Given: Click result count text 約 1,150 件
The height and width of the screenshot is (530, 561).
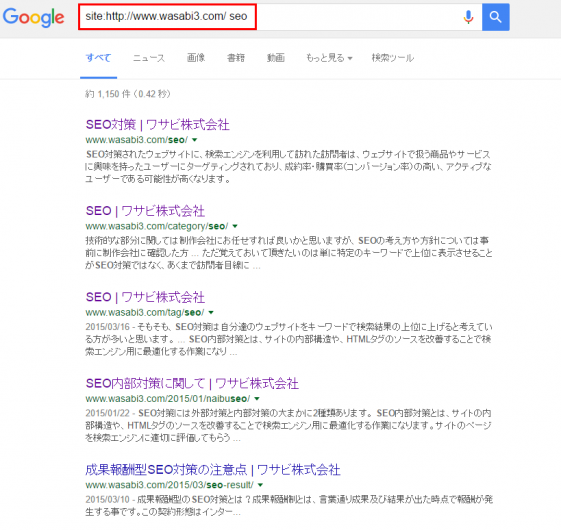Looking at the screenshot, I should [108, 94].
